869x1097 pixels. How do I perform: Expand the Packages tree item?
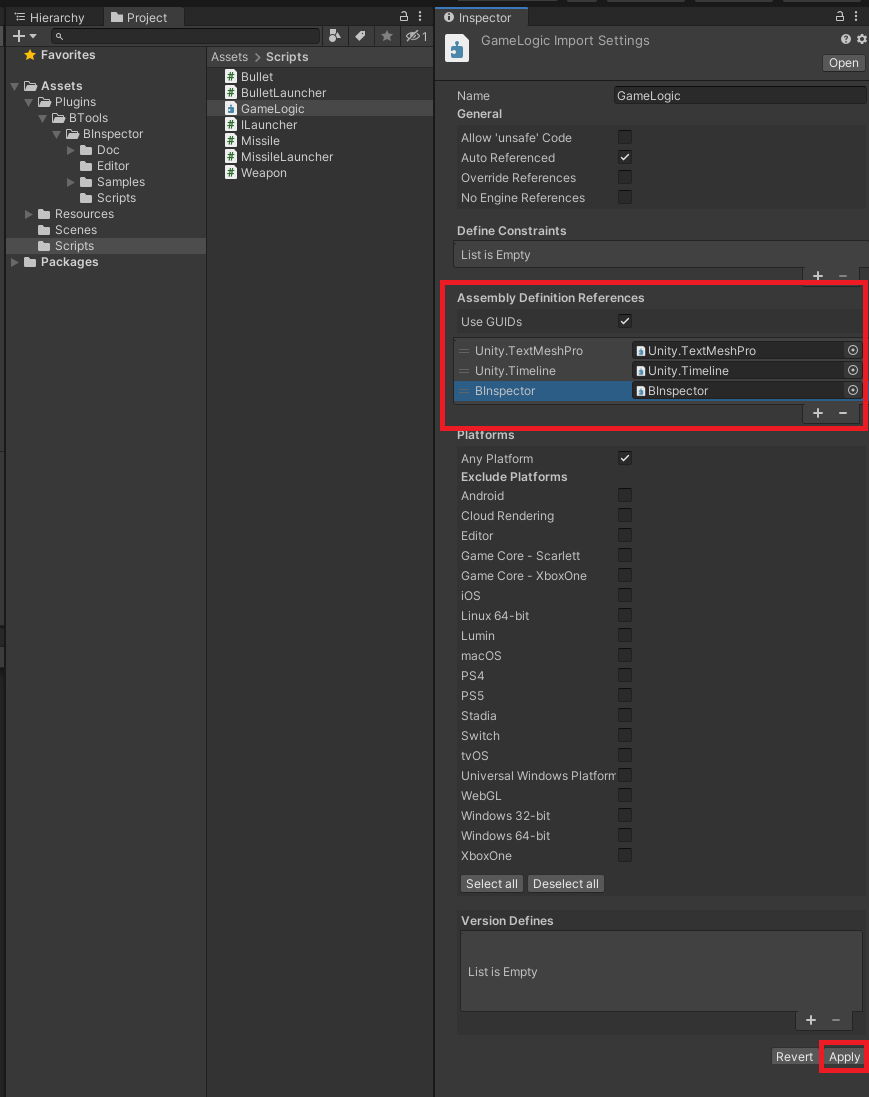[x=13, y=262]
